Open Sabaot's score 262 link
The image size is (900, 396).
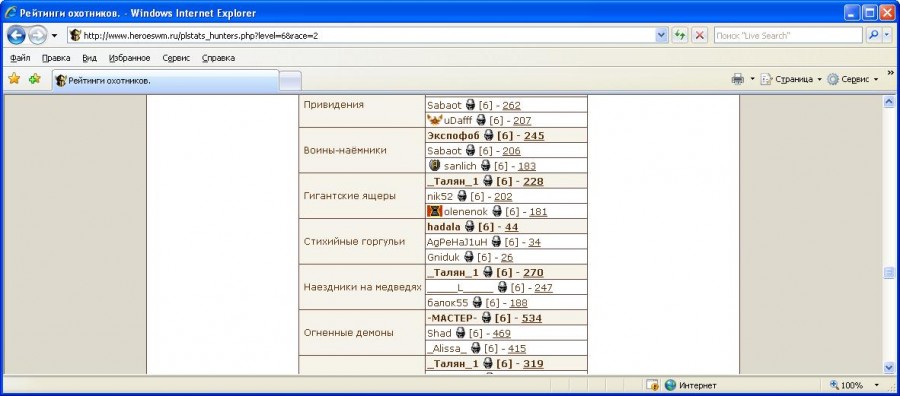pyautogui.click(x=511, y=106)
